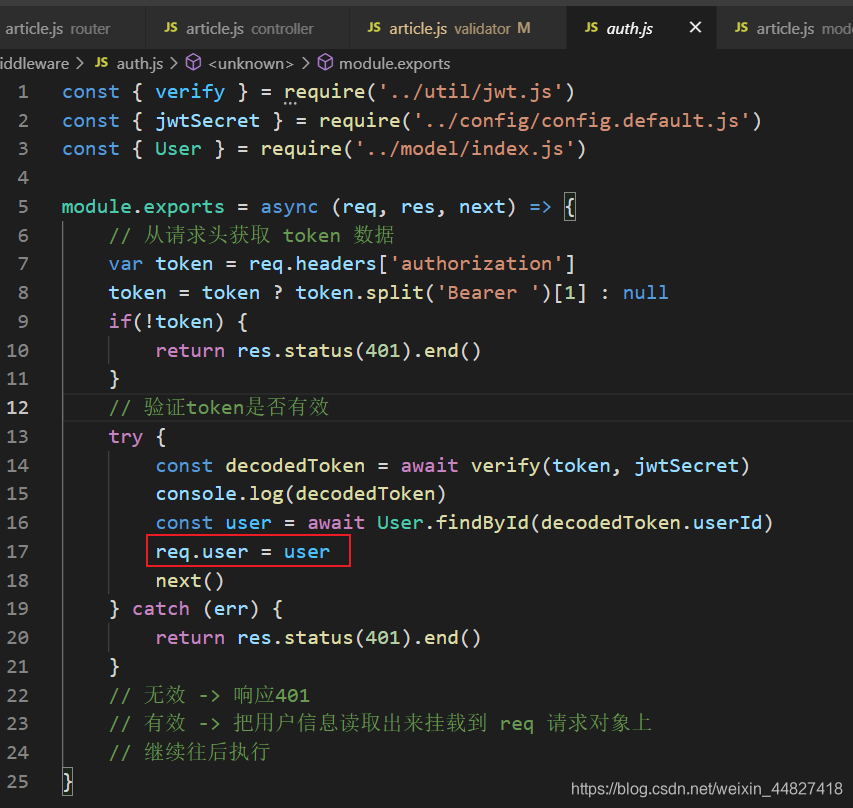This screenshot has height=808, width=853.
Task: Click 'module.exports' on line 5
Action: [143, 207]
